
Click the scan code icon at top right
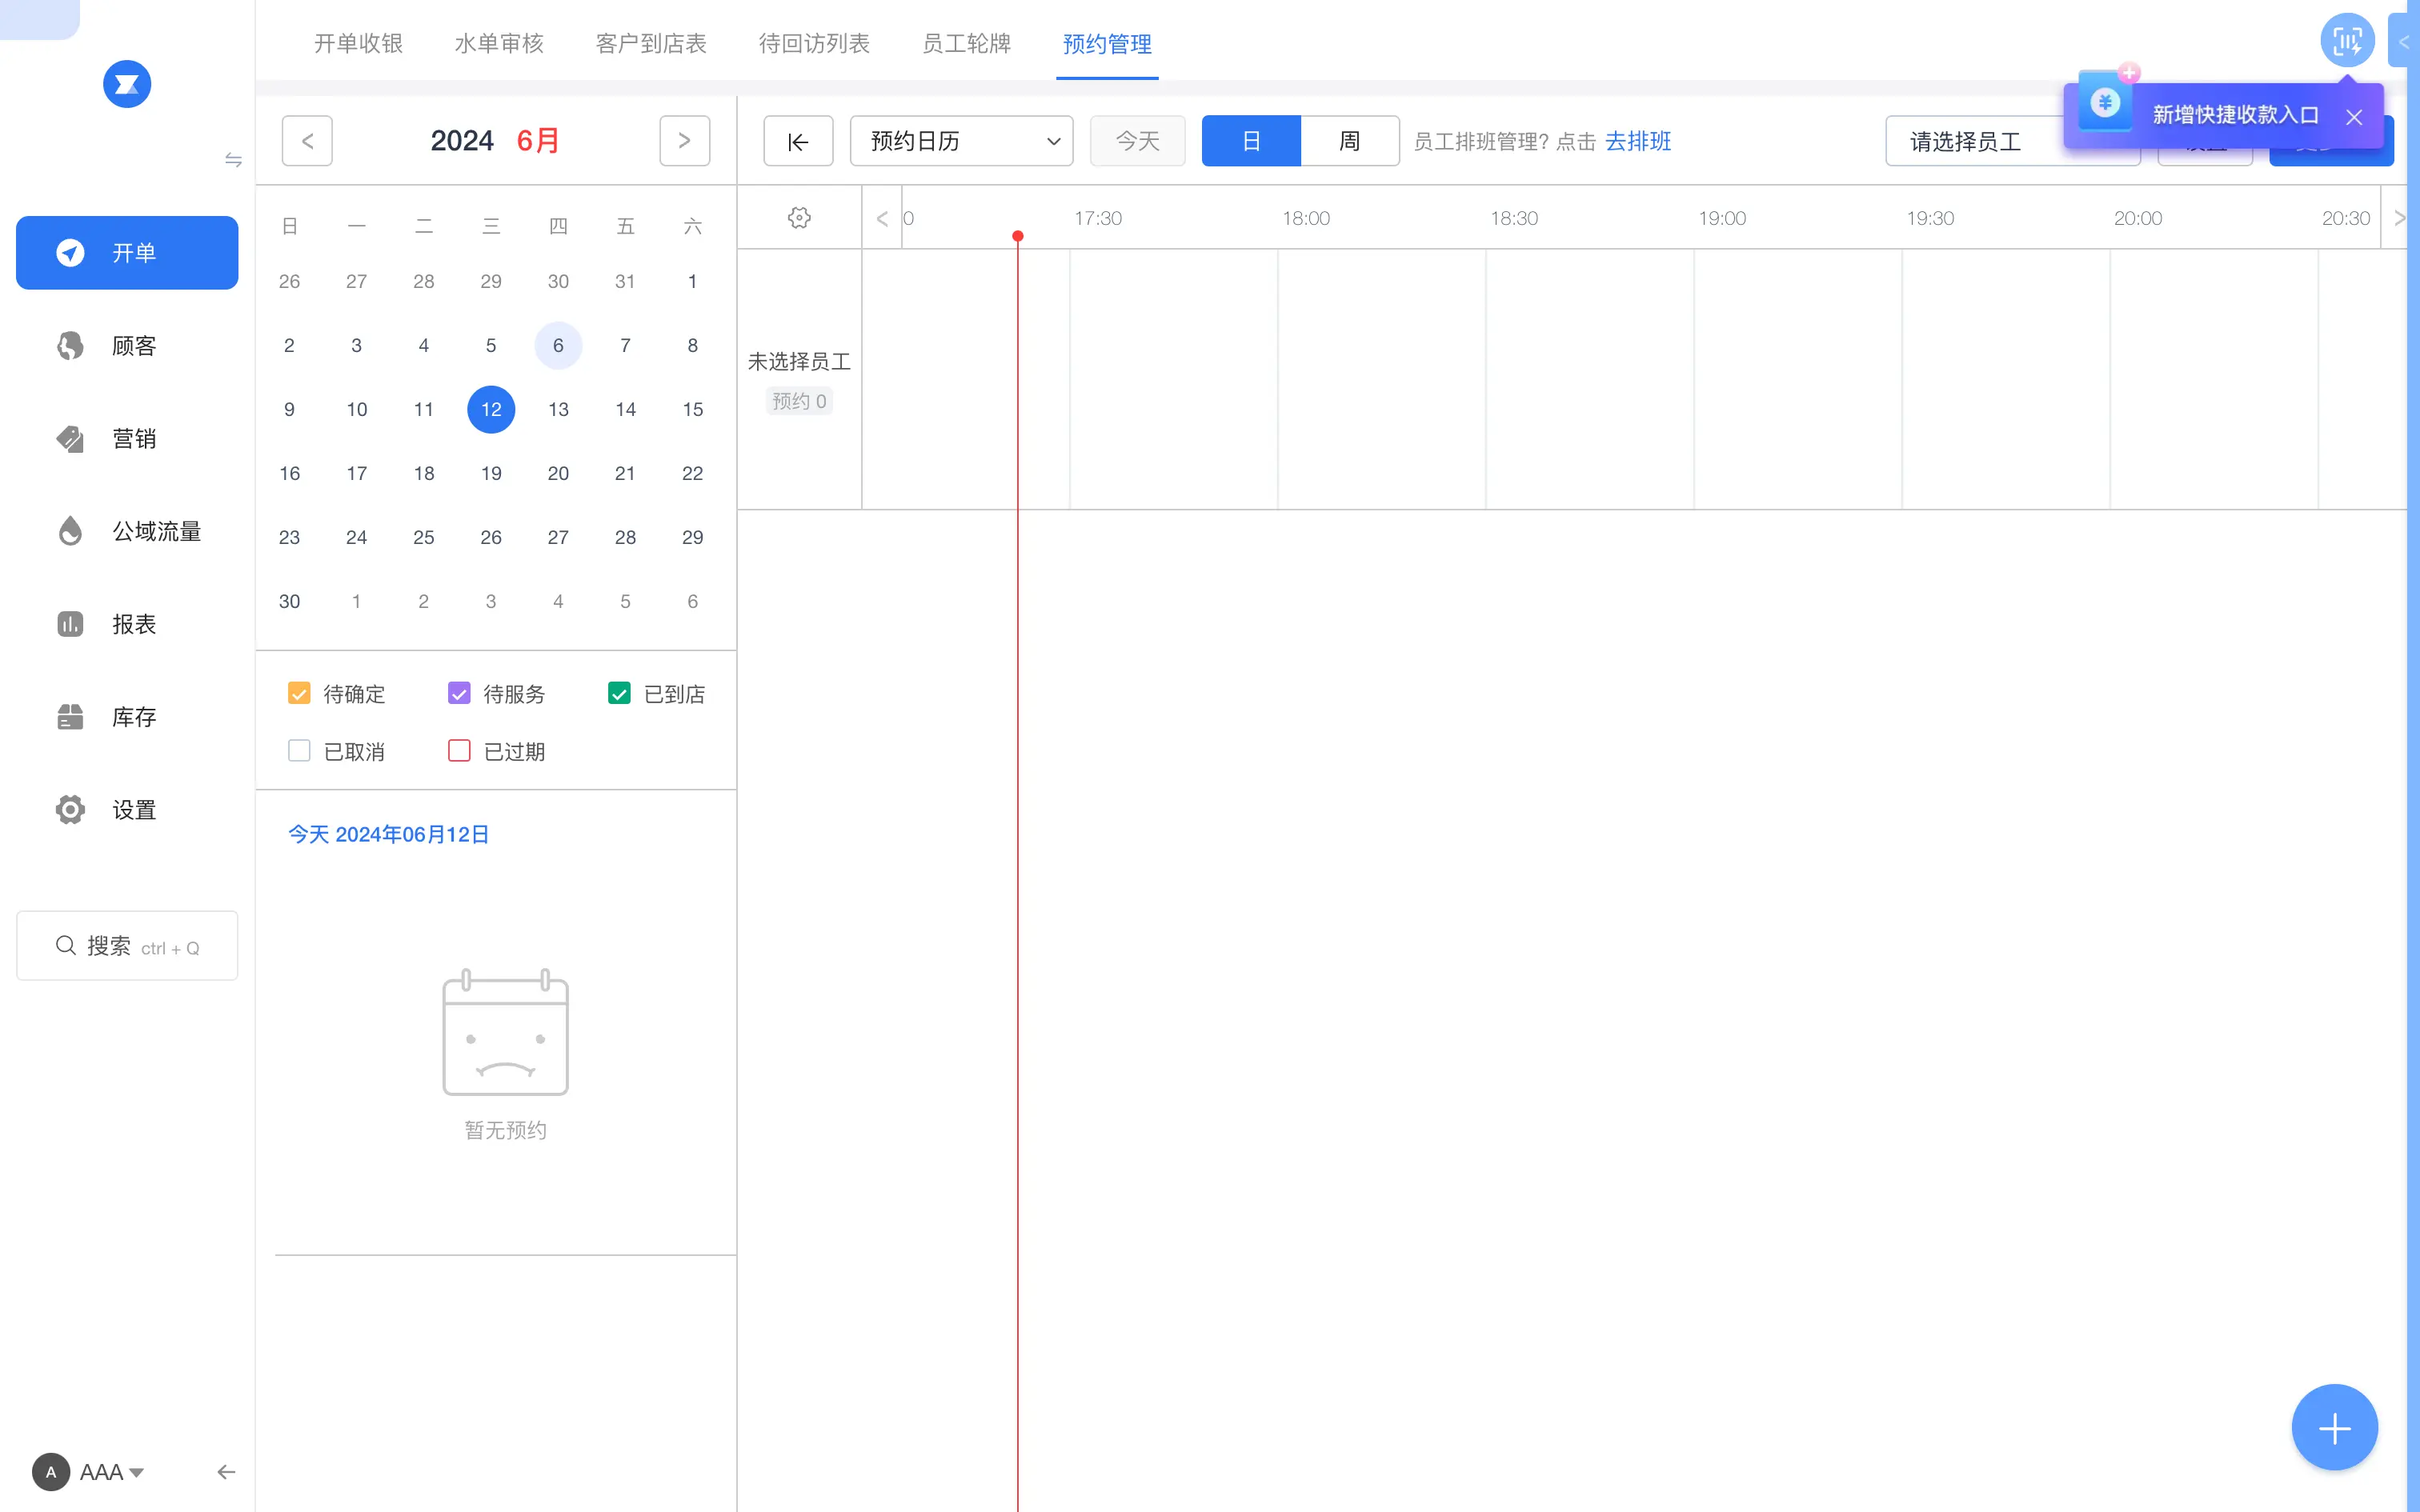click(2346, 40)
